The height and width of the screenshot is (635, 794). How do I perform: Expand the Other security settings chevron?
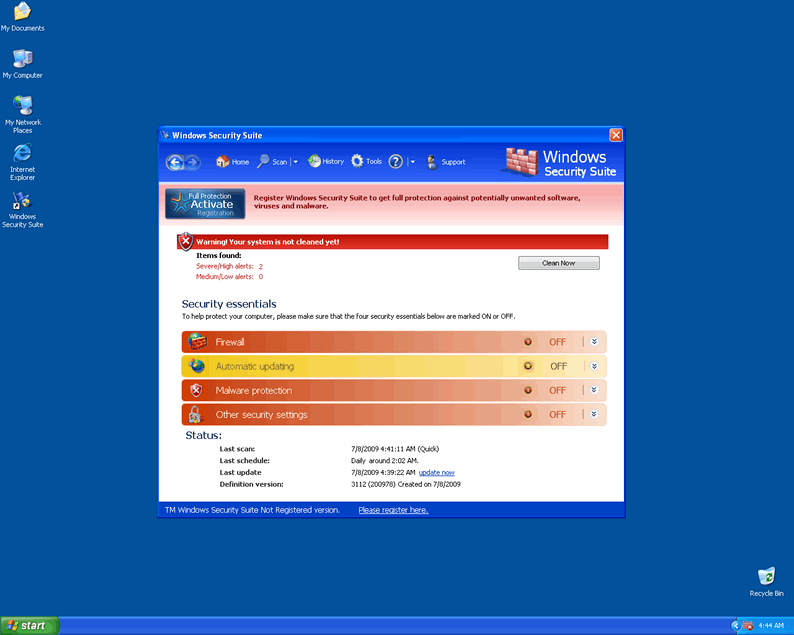tap(594, 414)
